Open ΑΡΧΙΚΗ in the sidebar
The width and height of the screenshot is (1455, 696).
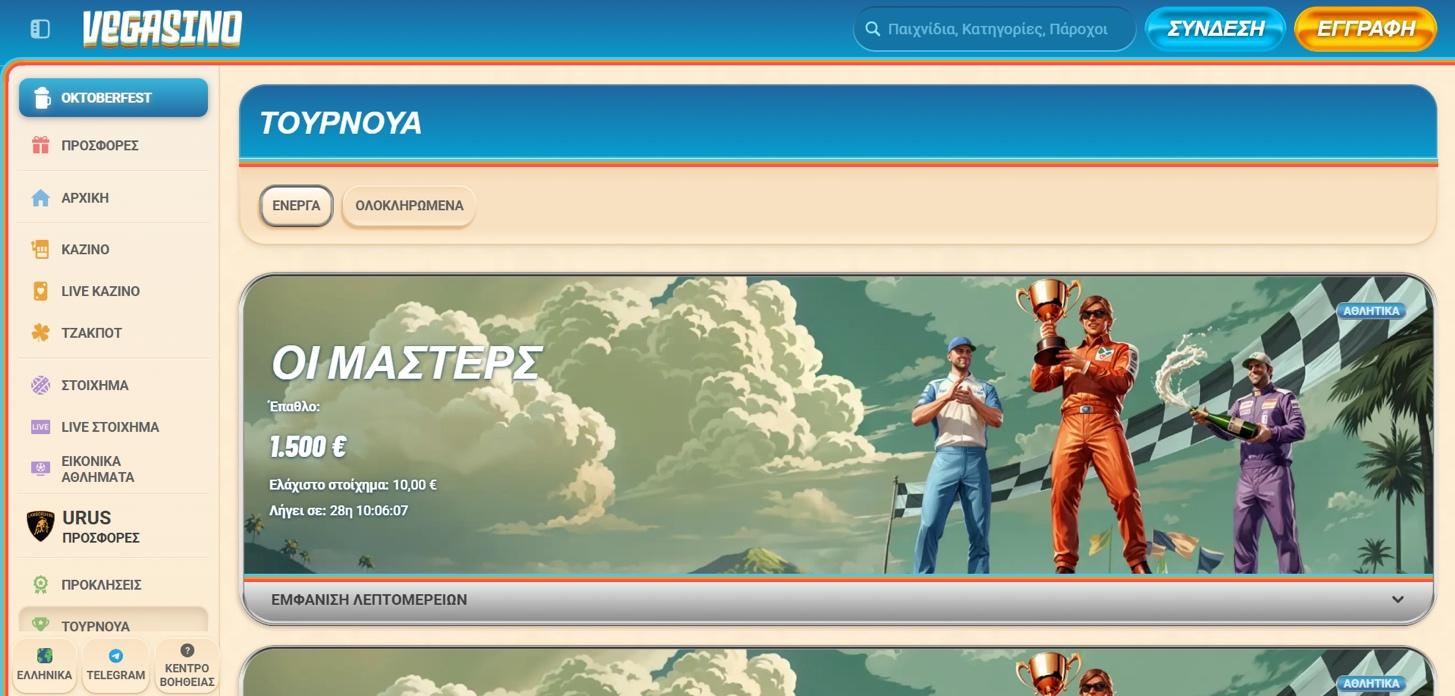[x=113, y=198]
